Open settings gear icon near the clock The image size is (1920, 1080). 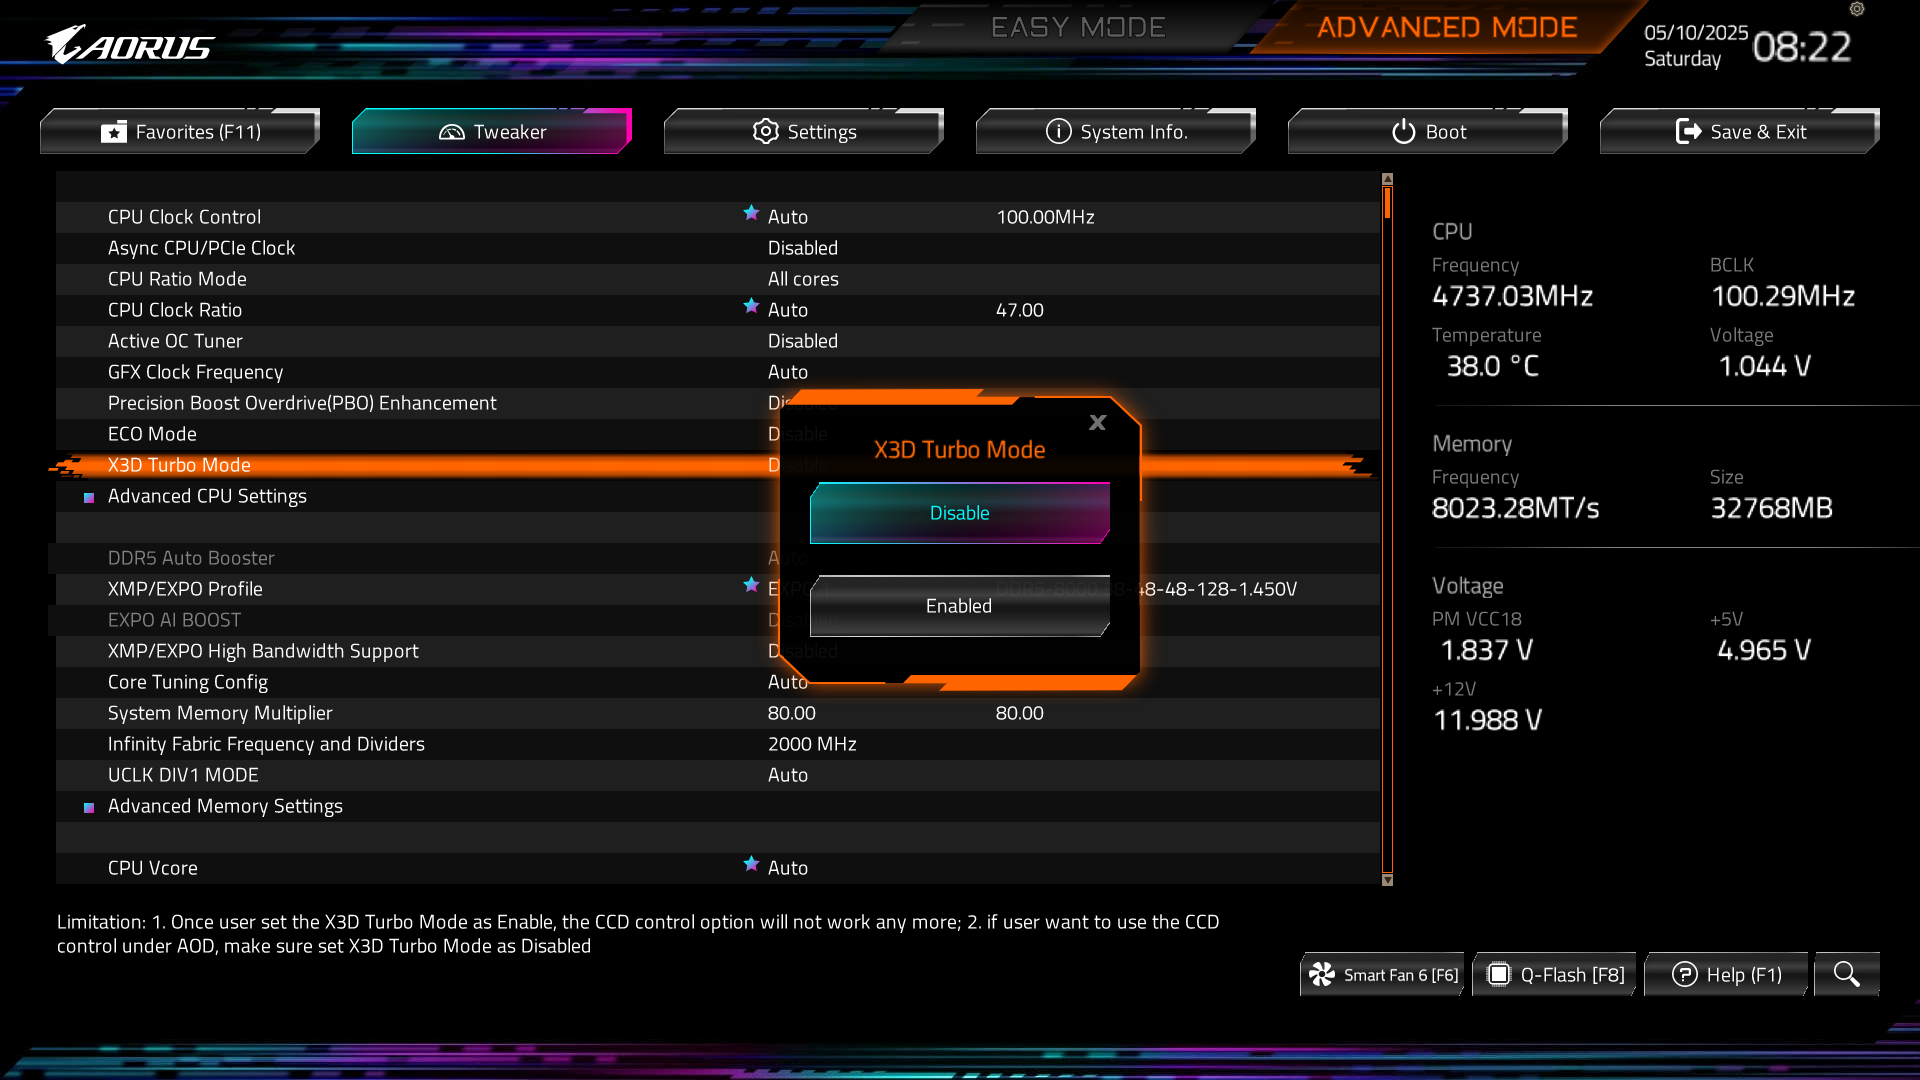pos(1857,9)
